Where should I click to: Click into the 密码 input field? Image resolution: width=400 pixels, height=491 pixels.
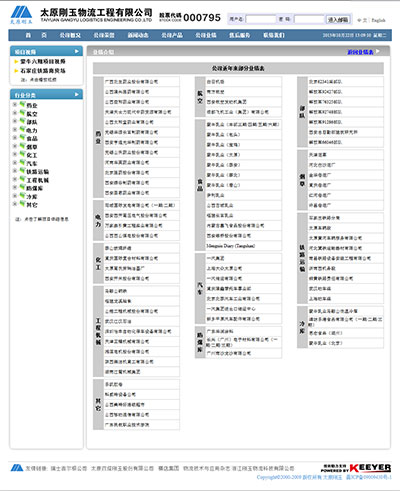coord(309,19)
